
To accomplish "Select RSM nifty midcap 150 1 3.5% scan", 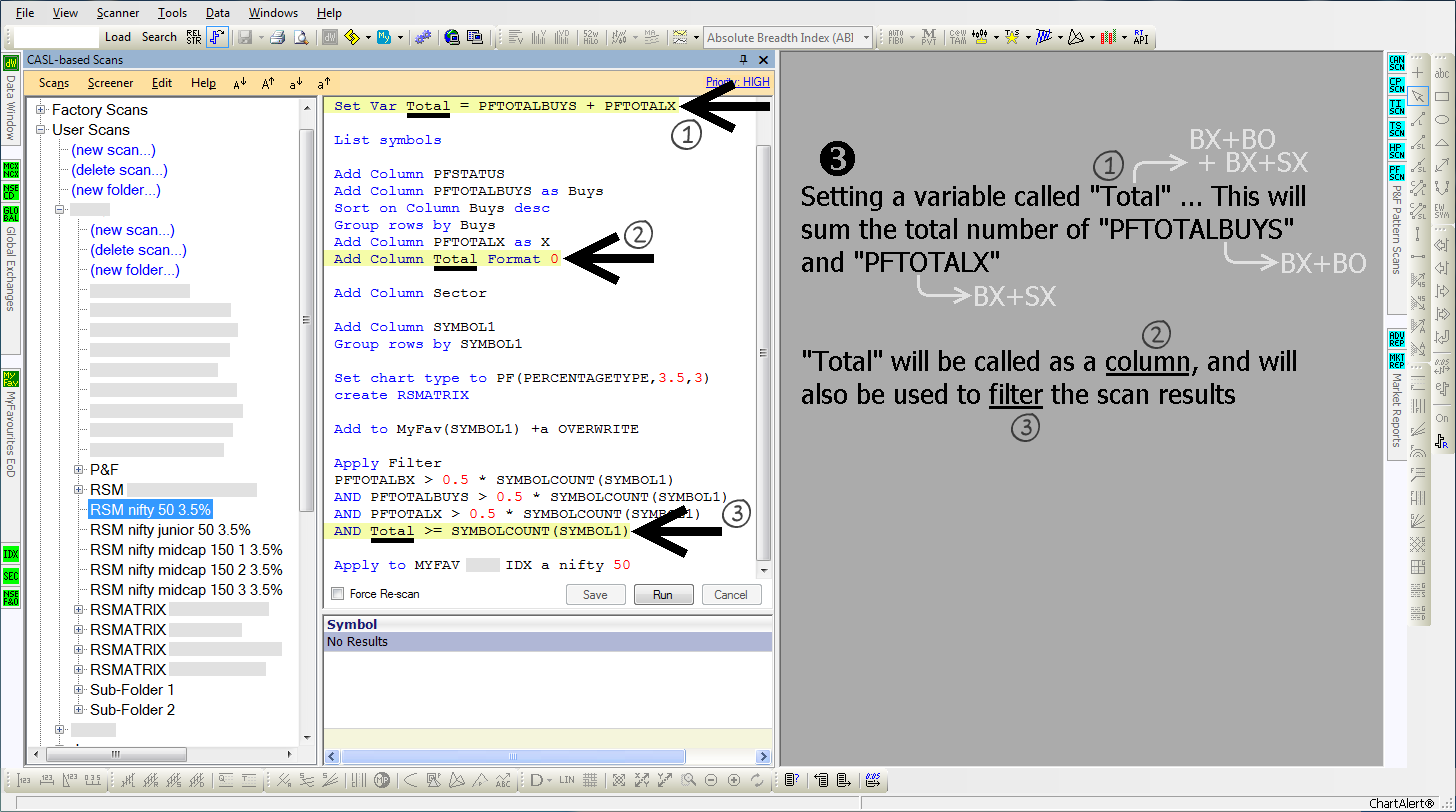I will 186,550.
